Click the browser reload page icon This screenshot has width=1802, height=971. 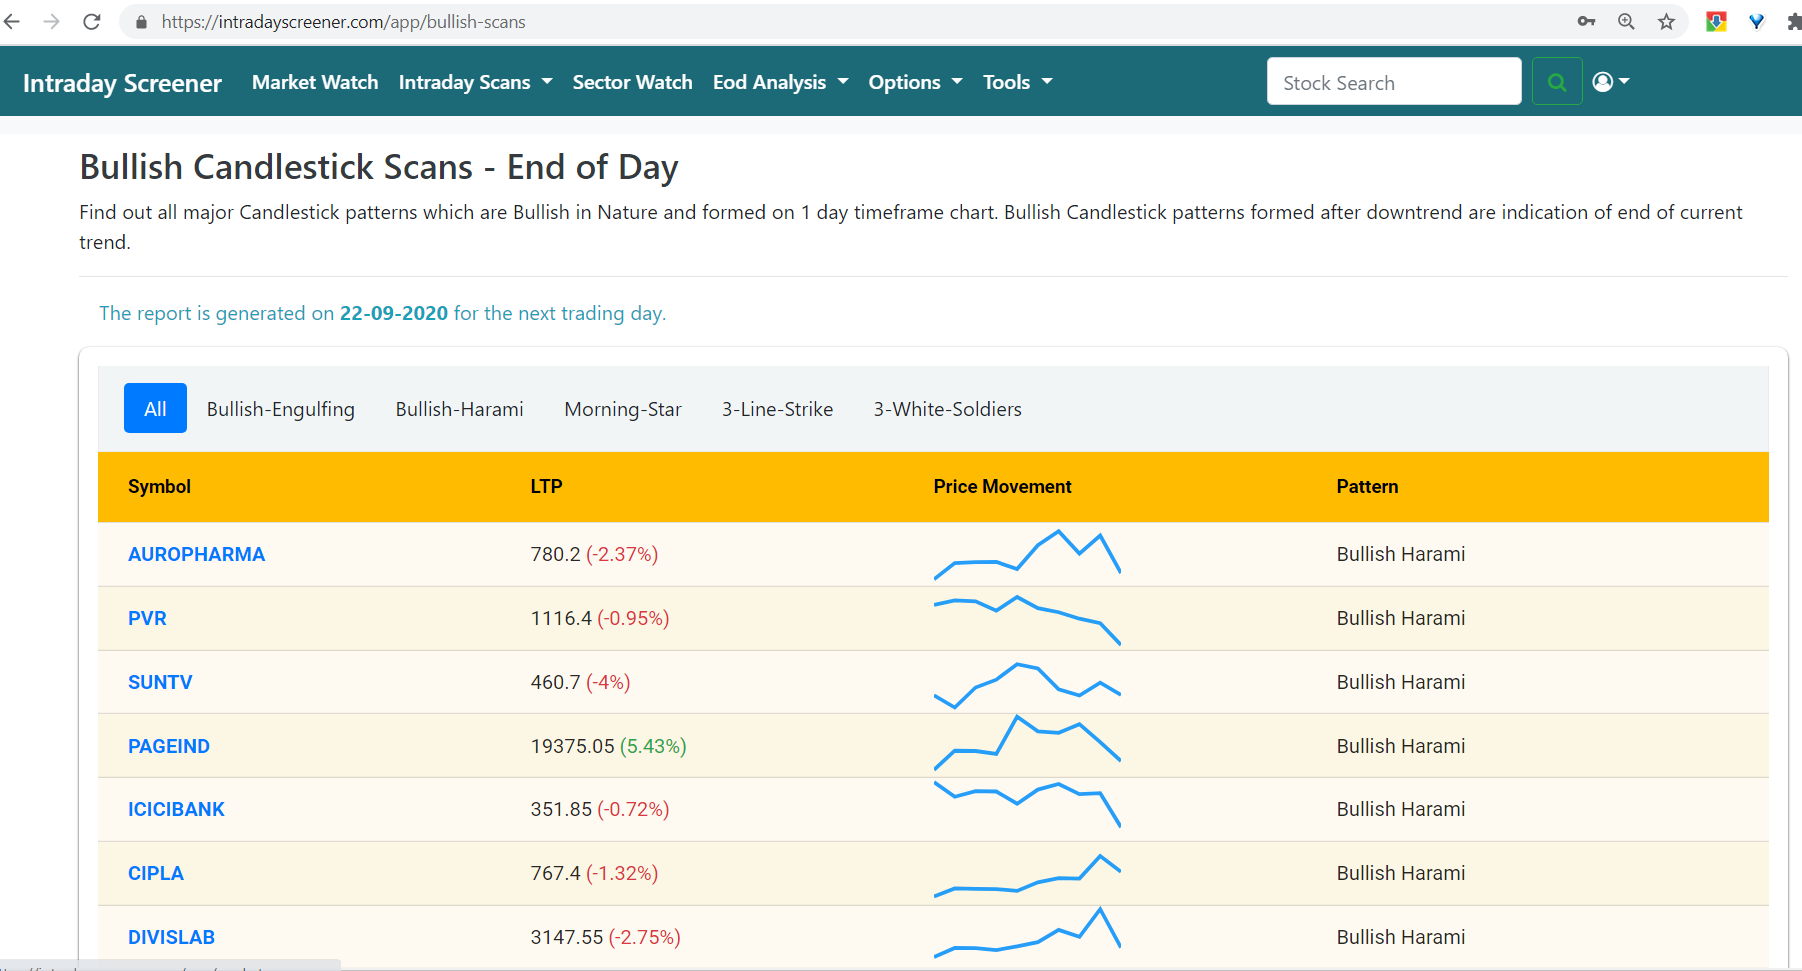[92, 21]
